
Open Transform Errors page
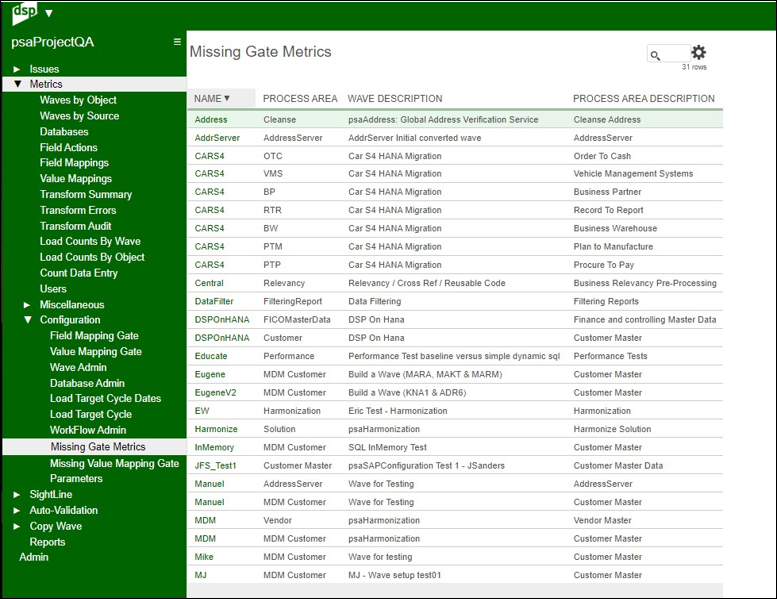(78, 211)
